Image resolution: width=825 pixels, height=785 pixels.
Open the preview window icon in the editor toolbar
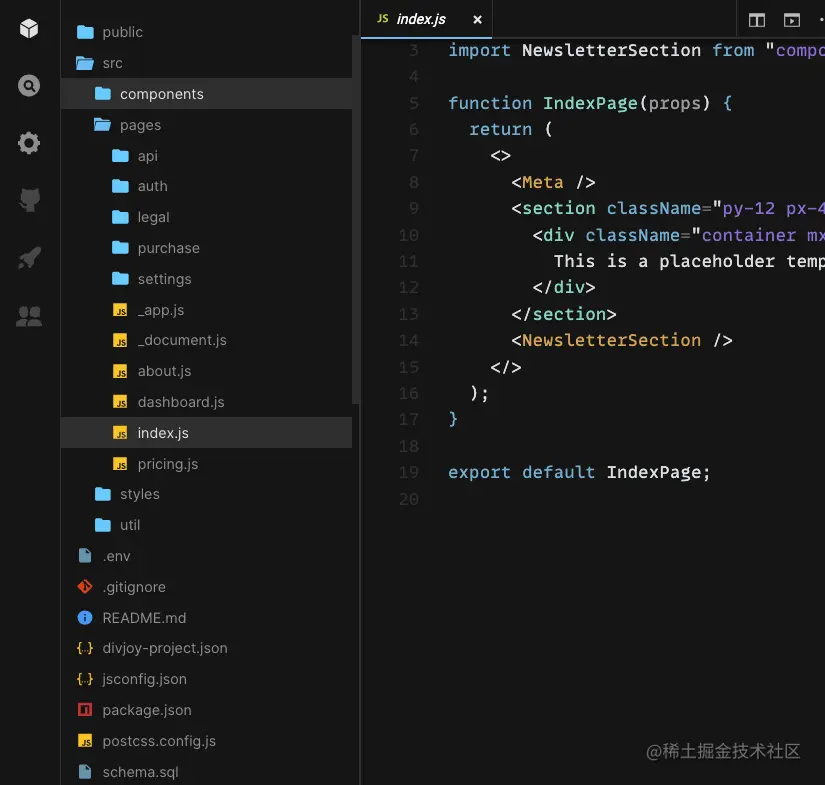(791, 20)
